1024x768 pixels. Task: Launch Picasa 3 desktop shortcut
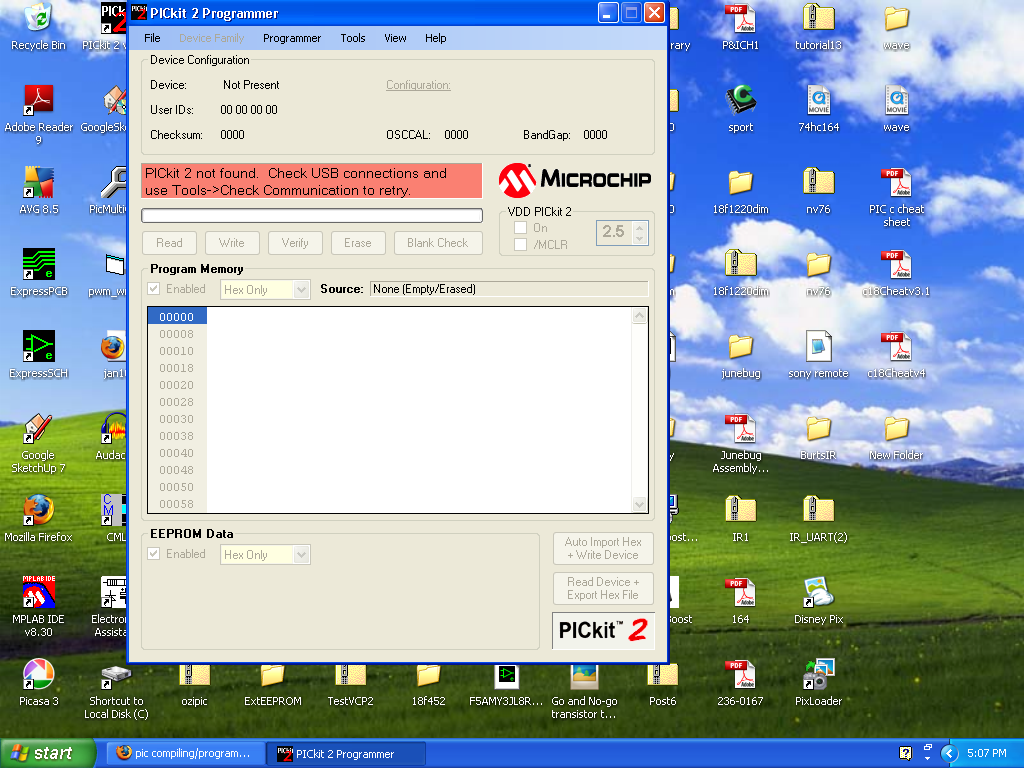click(39, 683)
